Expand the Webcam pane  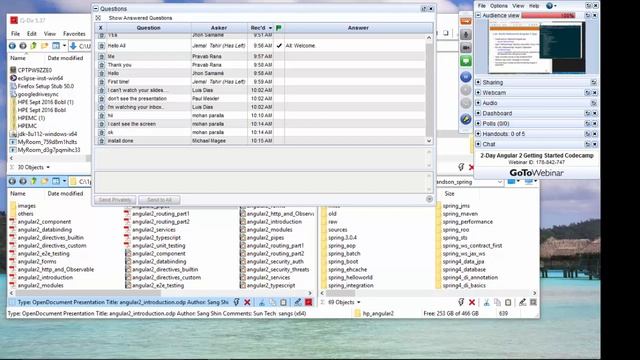coord(478,93)
